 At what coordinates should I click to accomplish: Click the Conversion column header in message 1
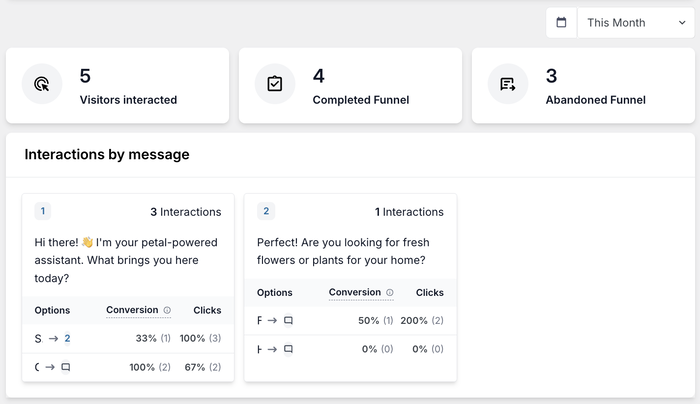132,310
